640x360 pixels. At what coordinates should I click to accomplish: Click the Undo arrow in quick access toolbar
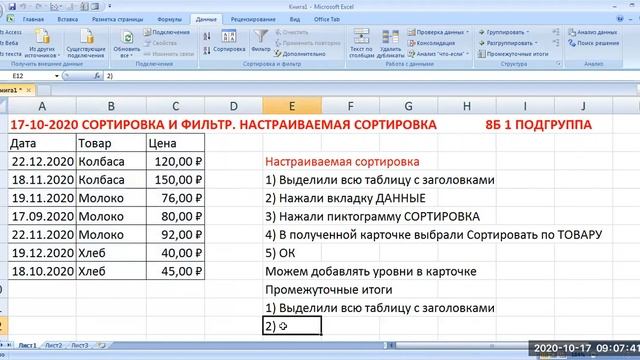pos(24,7)
